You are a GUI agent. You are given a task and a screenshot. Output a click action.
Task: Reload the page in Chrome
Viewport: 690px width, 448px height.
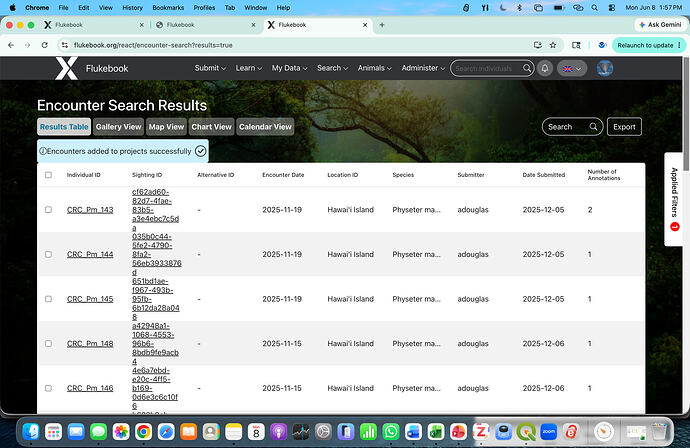[x=44, y=45]
